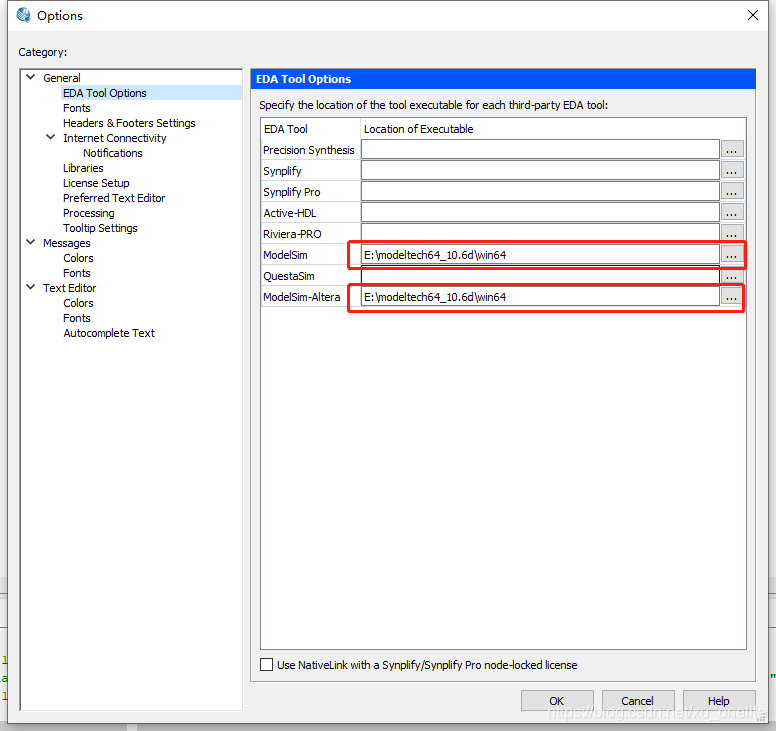Select the Messages category

(67, 243)
